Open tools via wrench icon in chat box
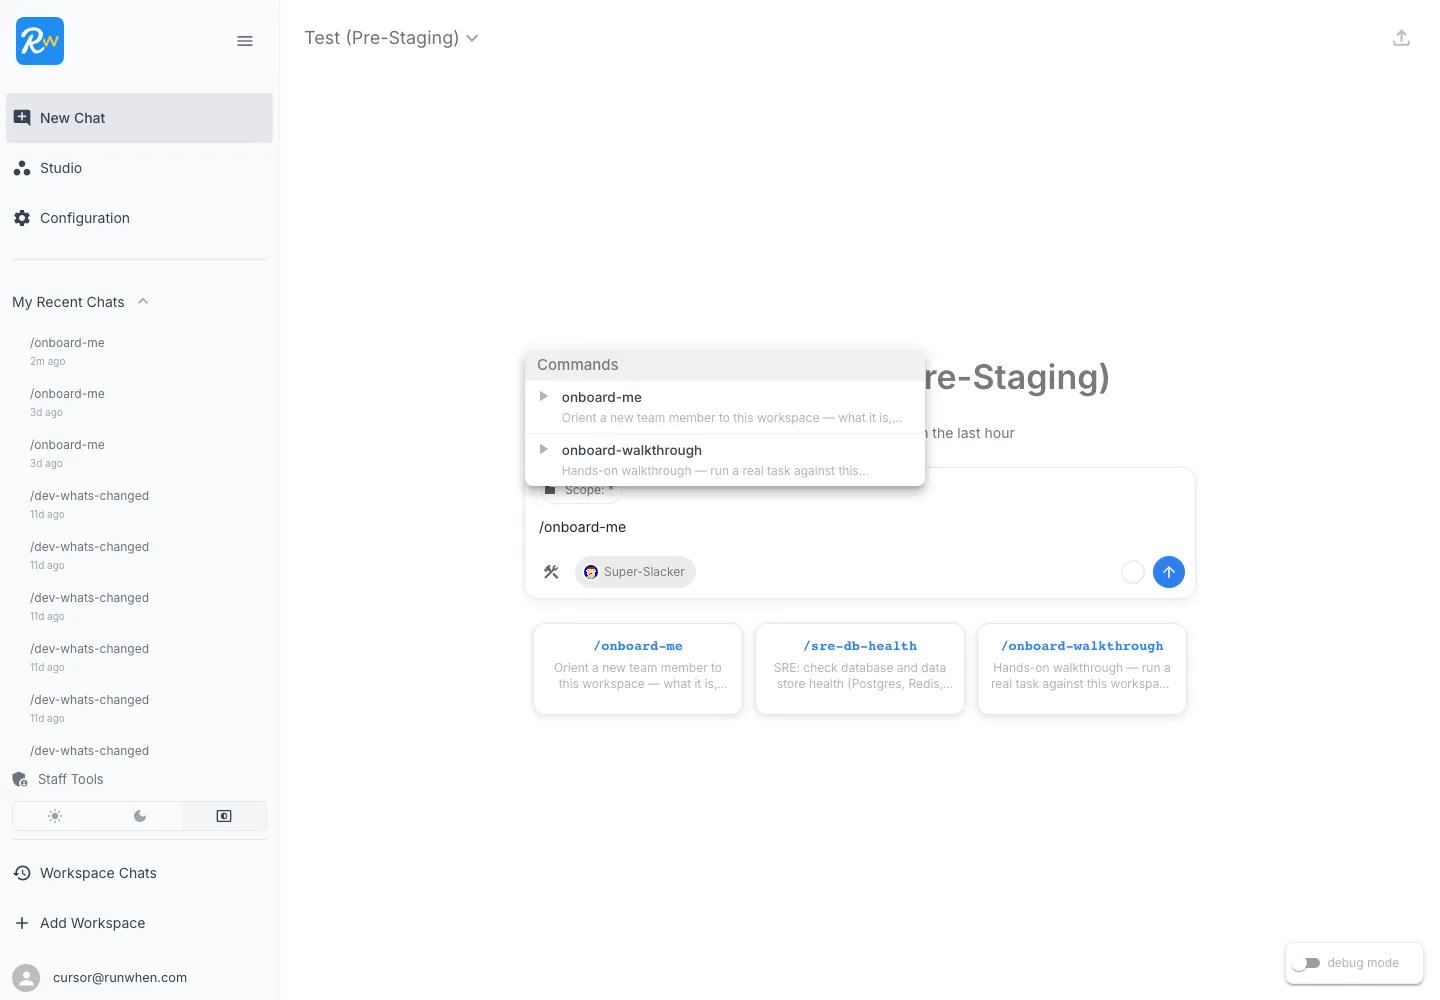1440x1000 pixels. (x=551, y=572)
